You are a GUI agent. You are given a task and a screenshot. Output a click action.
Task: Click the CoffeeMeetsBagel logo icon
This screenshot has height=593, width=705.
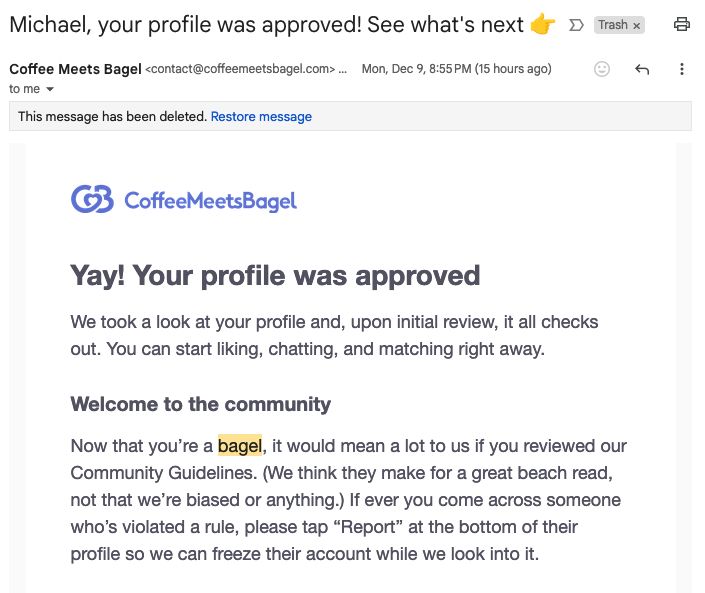pos(92,200)
